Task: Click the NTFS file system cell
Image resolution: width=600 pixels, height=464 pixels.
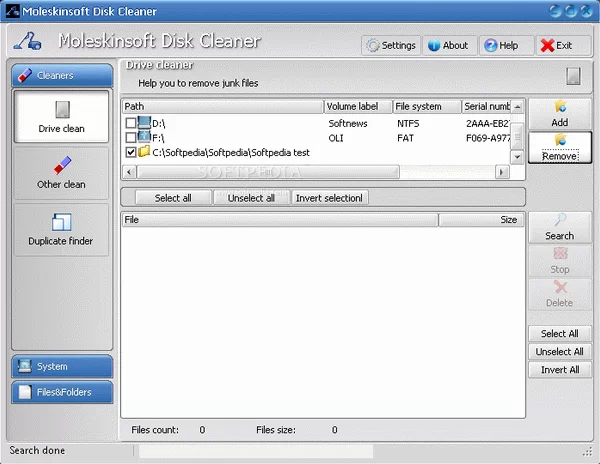Action: (408, 123)
